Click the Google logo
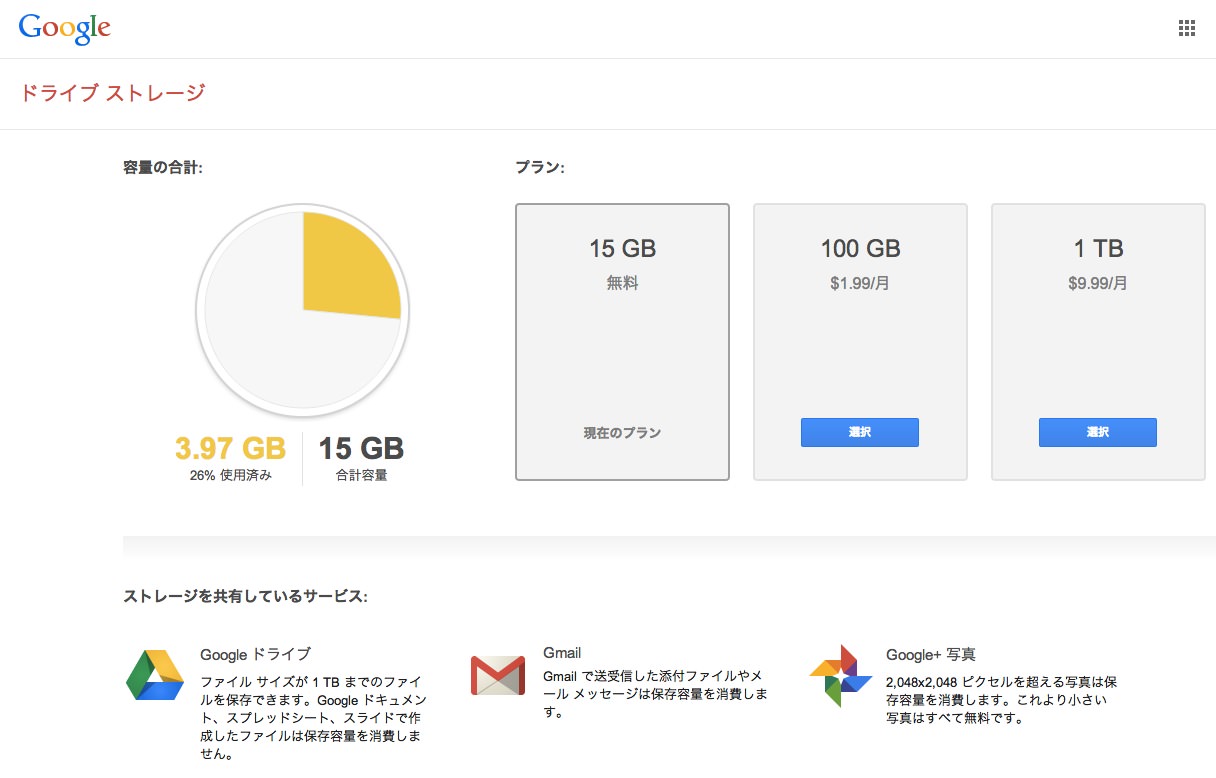The image size is (1216, 778). (x=64, y=29)
